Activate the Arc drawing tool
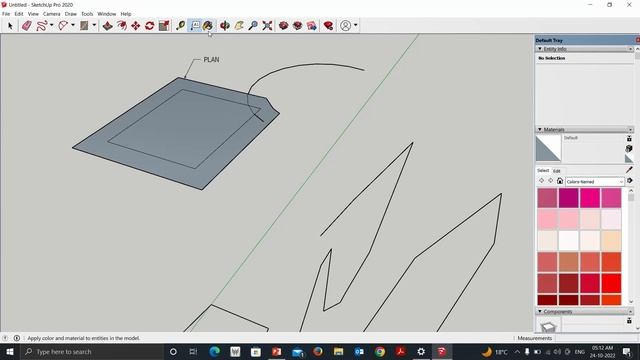Viewport: 640px width, 360px height. click(63, 26)
